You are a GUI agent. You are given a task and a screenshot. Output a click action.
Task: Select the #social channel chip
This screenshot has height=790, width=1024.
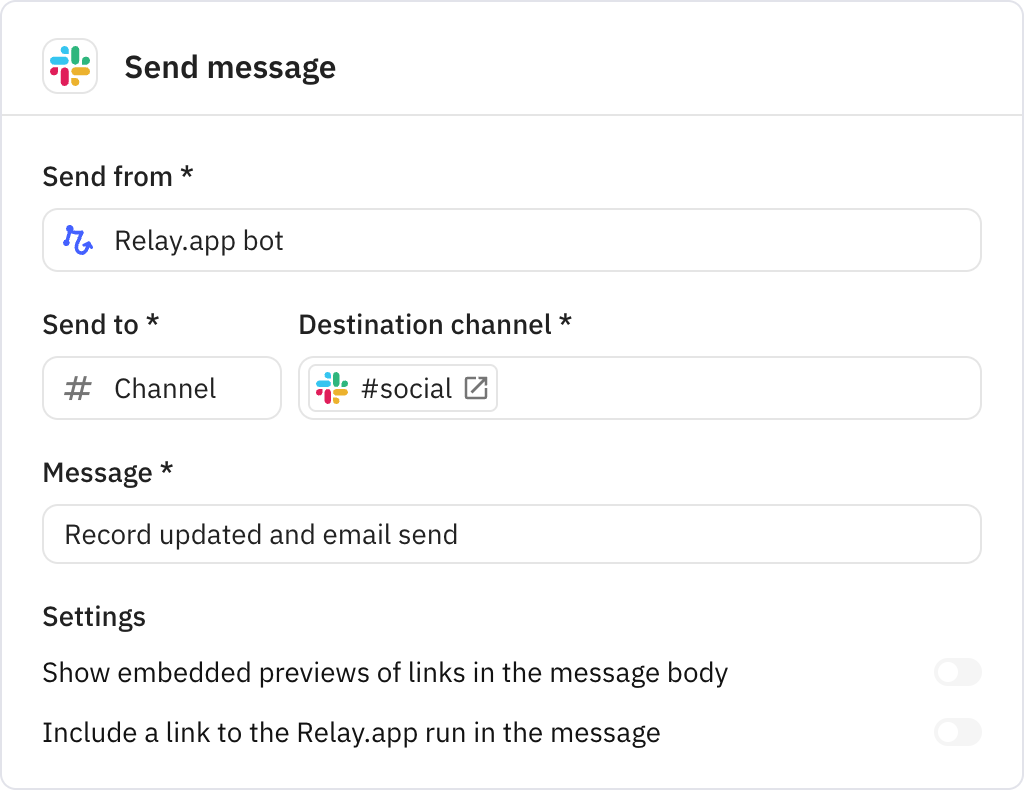tap(400, 388)
